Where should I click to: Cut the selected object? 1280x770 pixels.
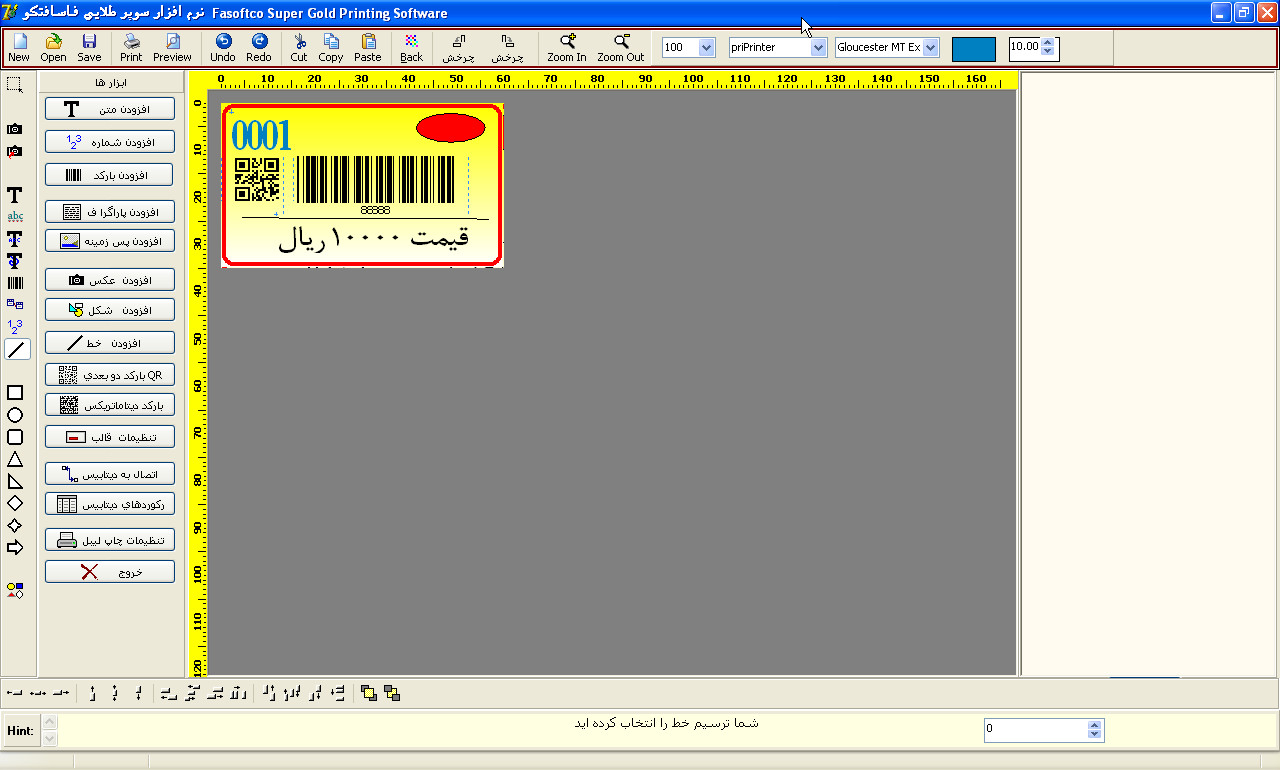pyautogui.click(x=299, y=48)
